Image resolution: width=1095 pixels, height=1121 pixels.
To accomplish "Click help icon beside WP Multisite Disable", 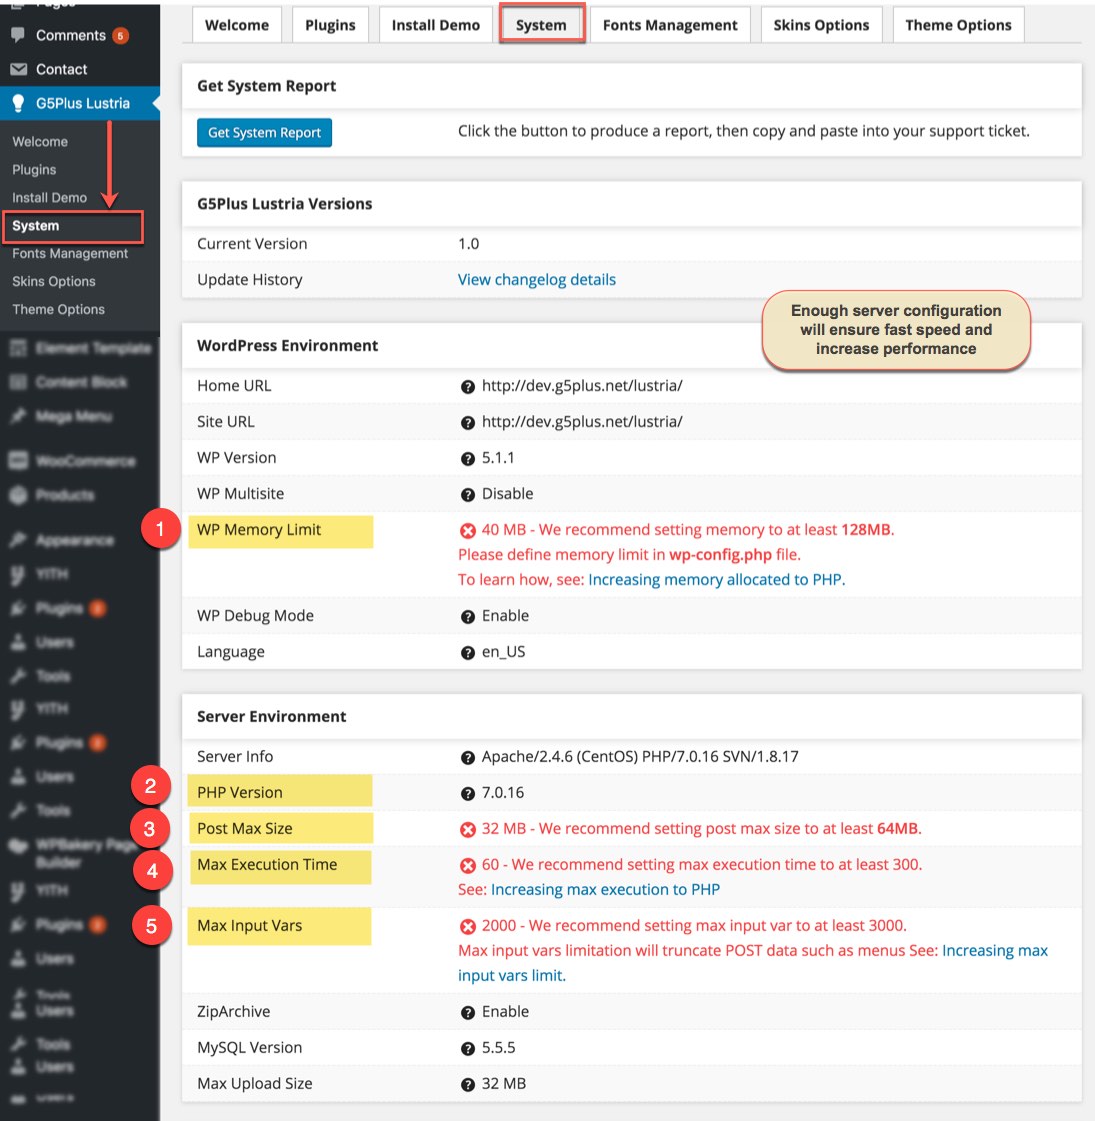I will (467, 494).
